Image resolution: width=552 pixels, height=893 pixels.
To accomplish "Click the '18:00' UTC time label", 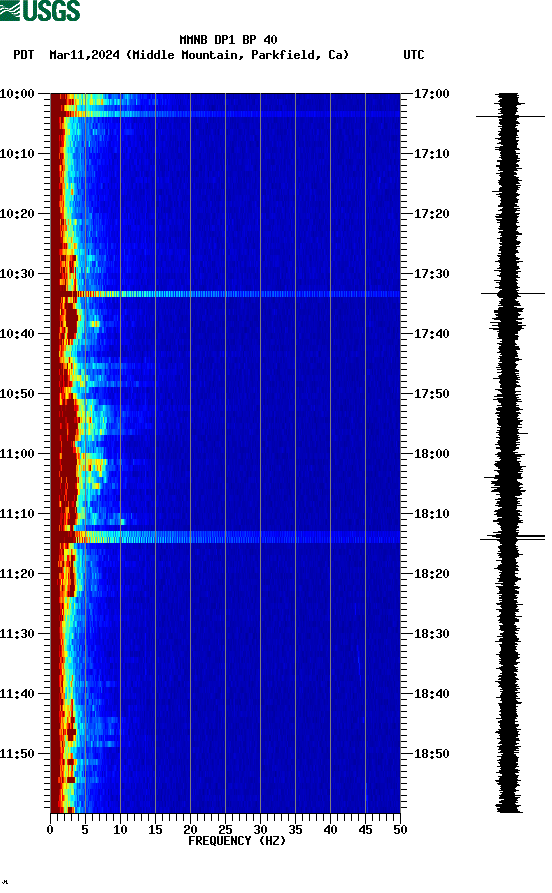I will click(x=432, y=454).
